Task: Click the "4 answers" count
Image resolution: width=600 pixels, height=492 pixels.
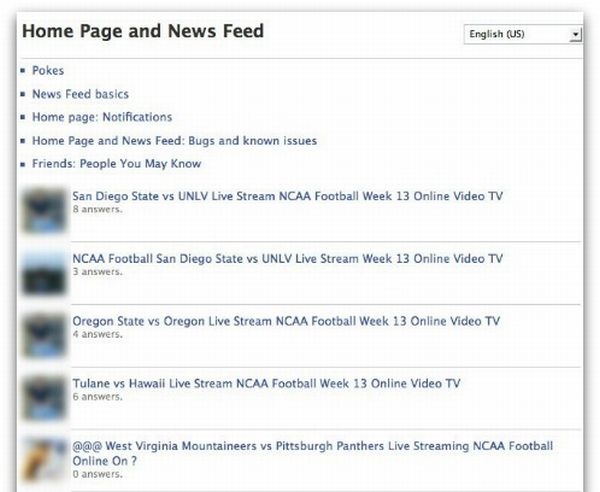Action: (97, 334)
